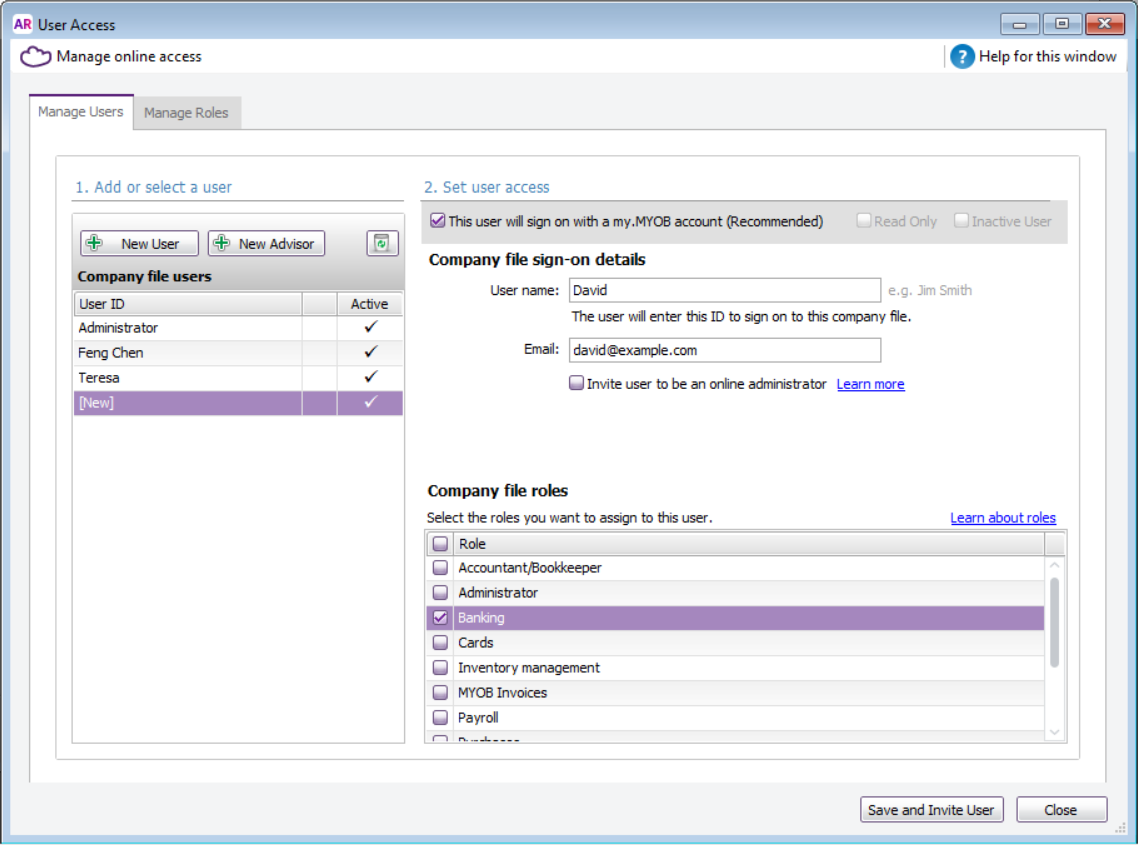
Task: Toggle my.MYOB account sign-on checkbox
Action: click(437, 221)
